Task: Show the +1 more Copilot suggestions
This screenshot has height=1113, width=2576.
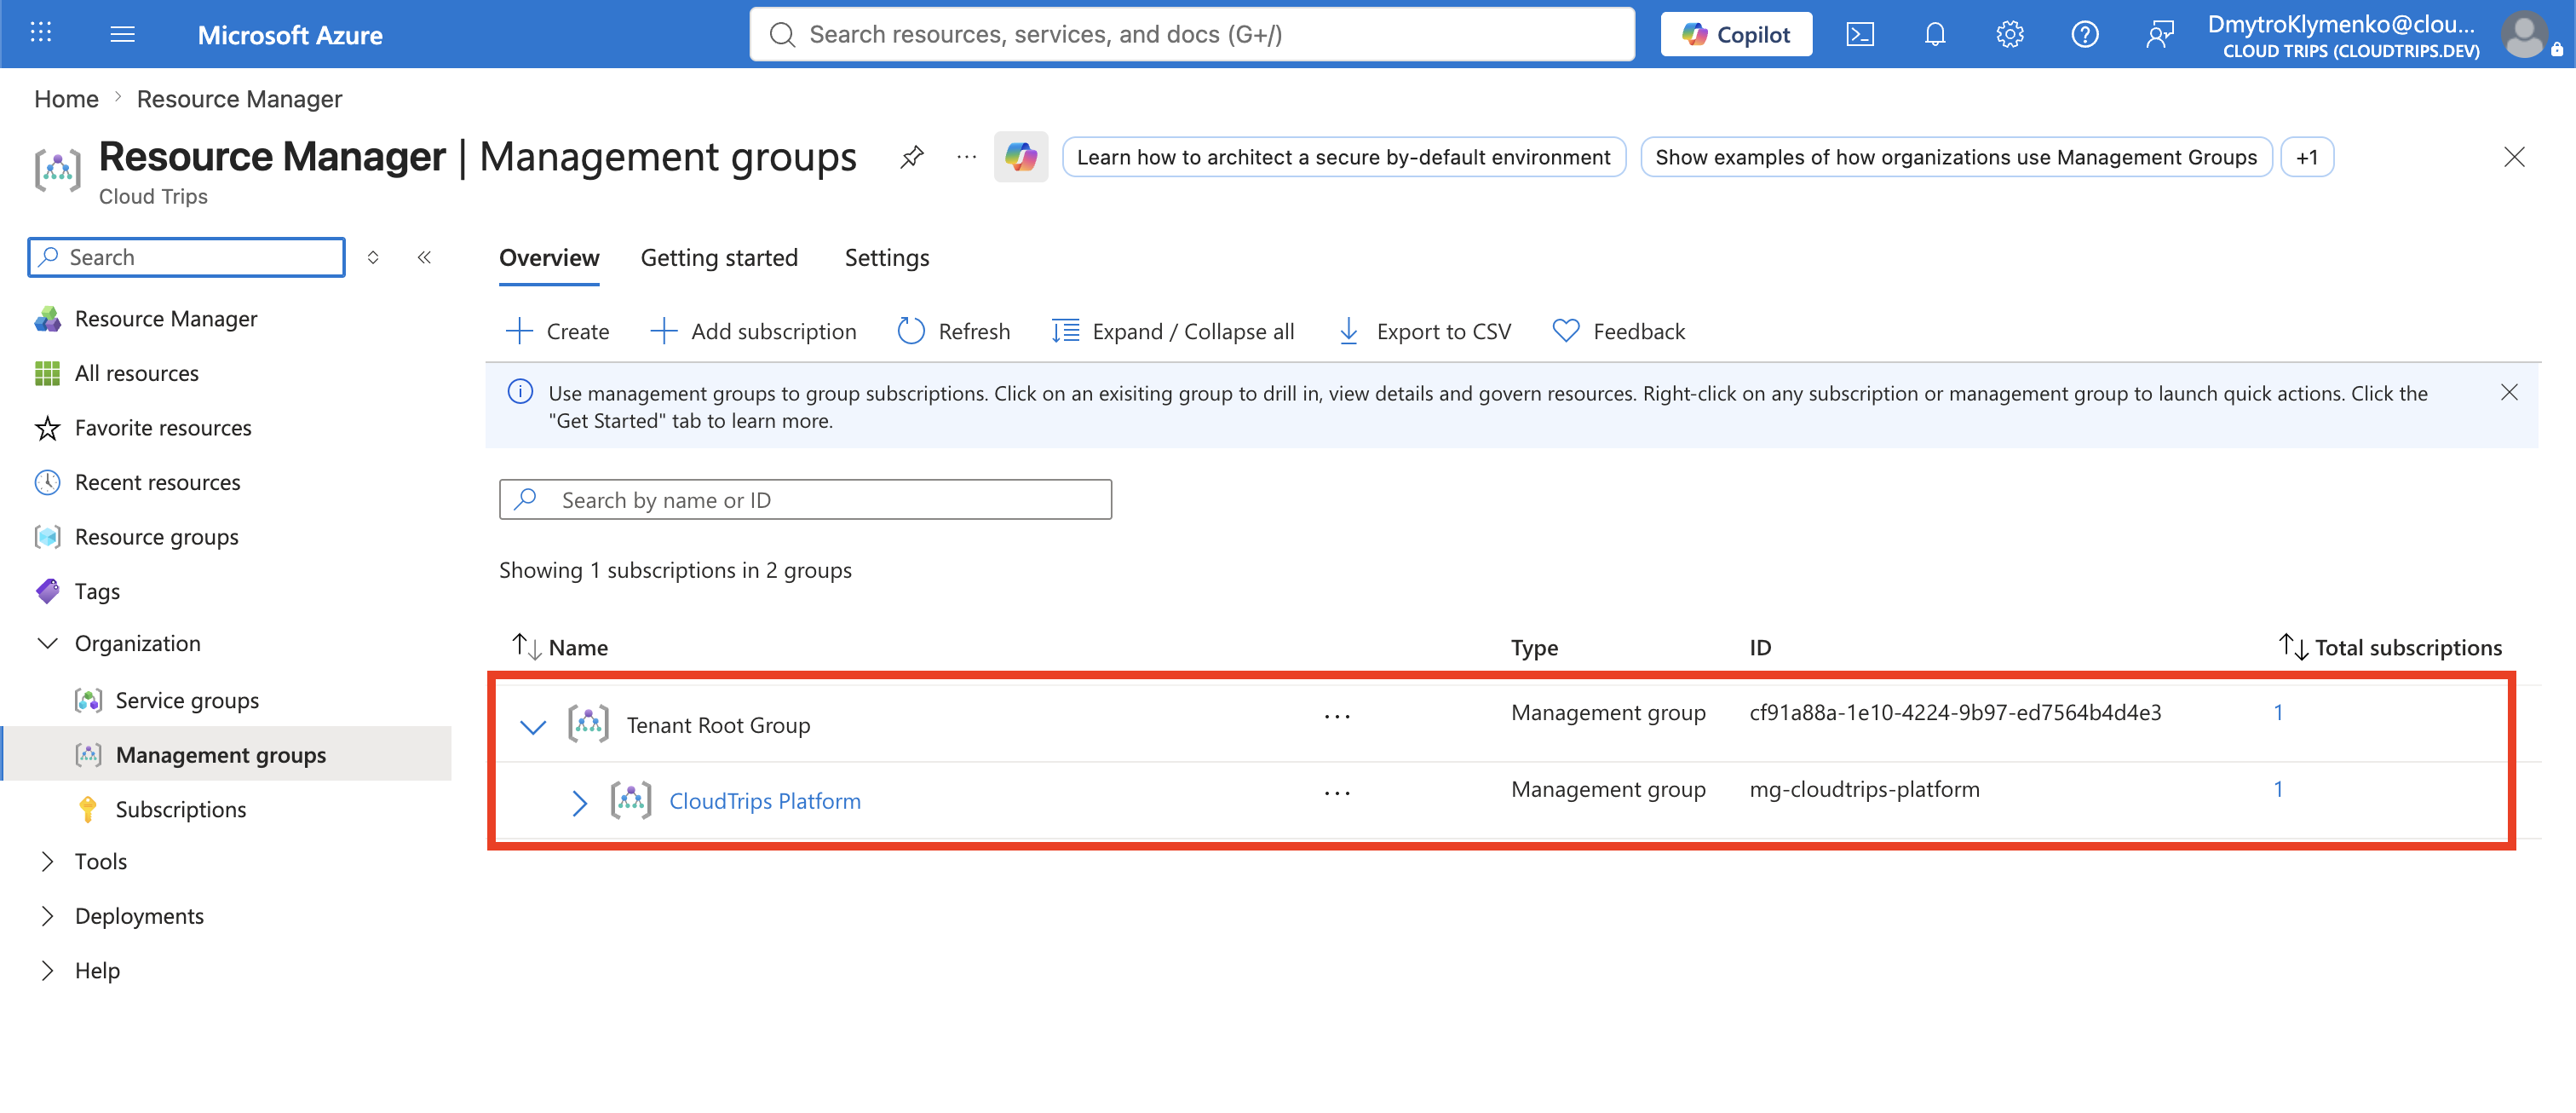Action: click(x=2307, y=157)
